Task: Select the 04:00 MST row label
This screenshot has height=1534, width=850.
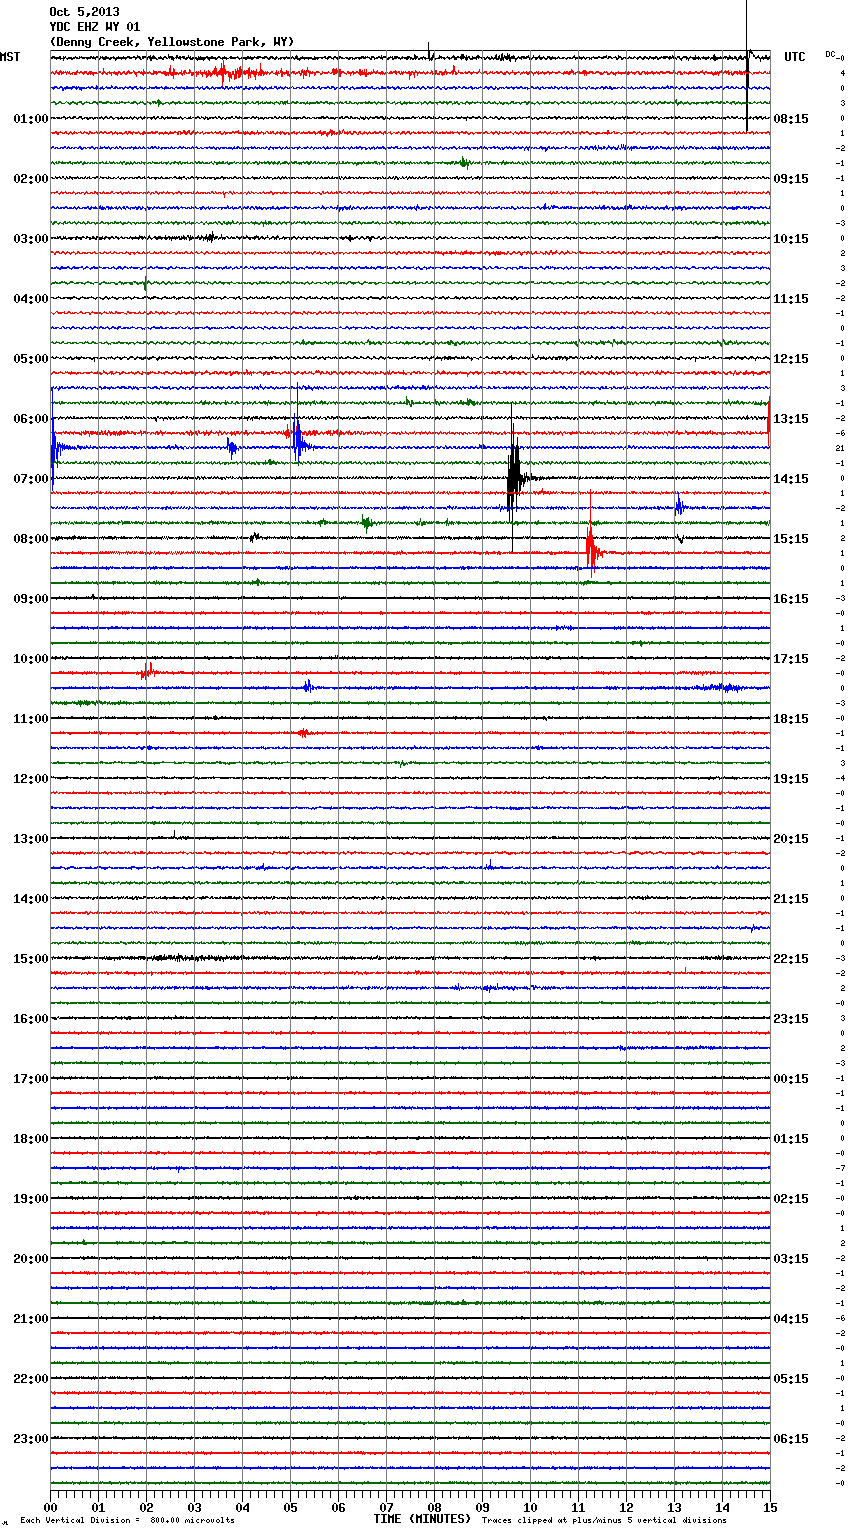Action: click(x=31, y=299)
